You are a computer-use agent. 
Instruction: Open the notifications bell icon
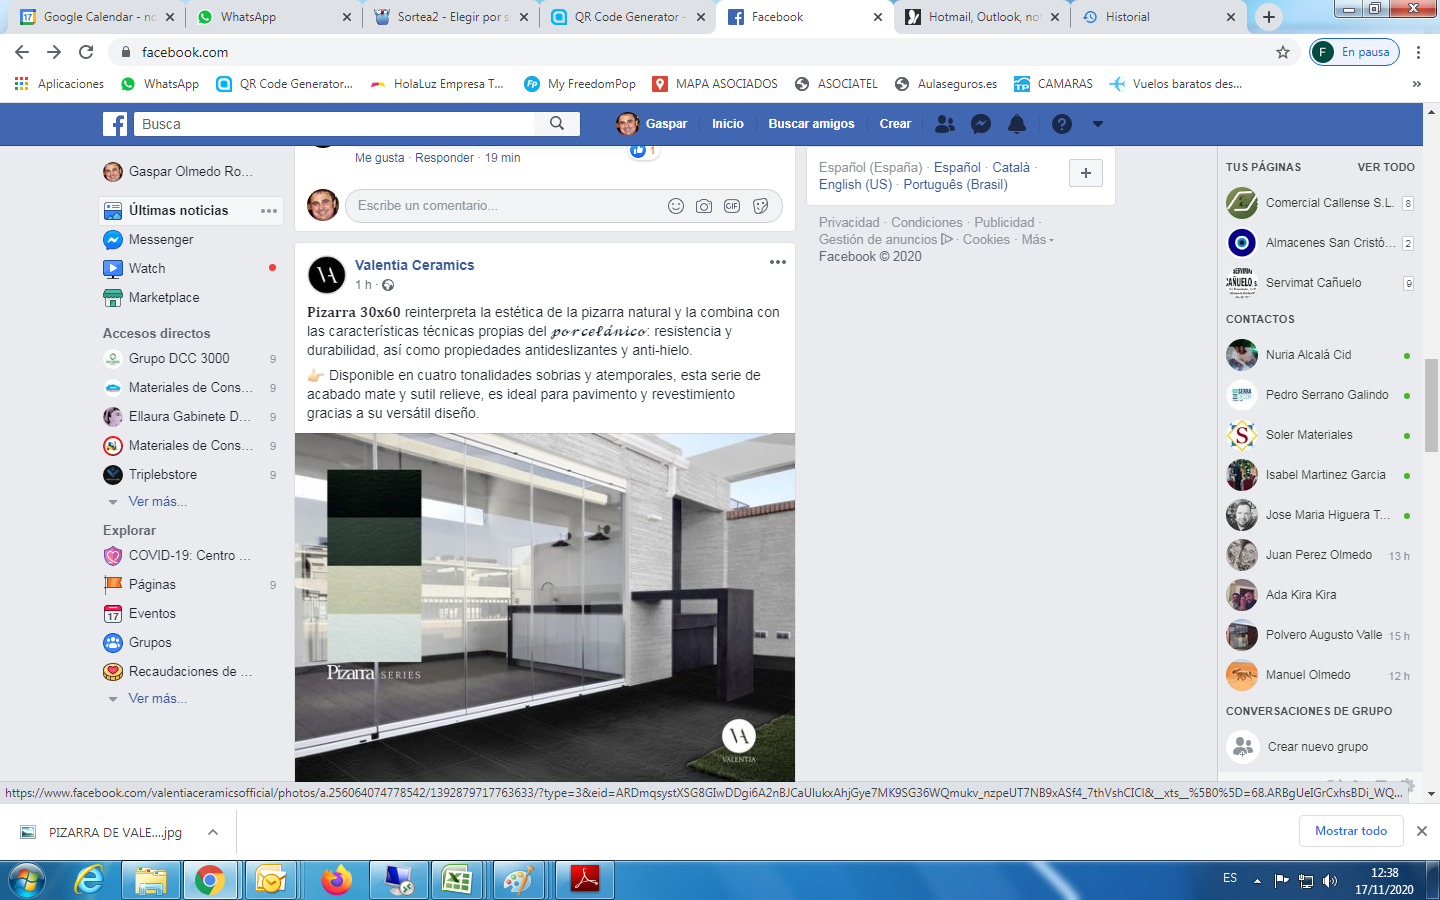(1017, 124)
